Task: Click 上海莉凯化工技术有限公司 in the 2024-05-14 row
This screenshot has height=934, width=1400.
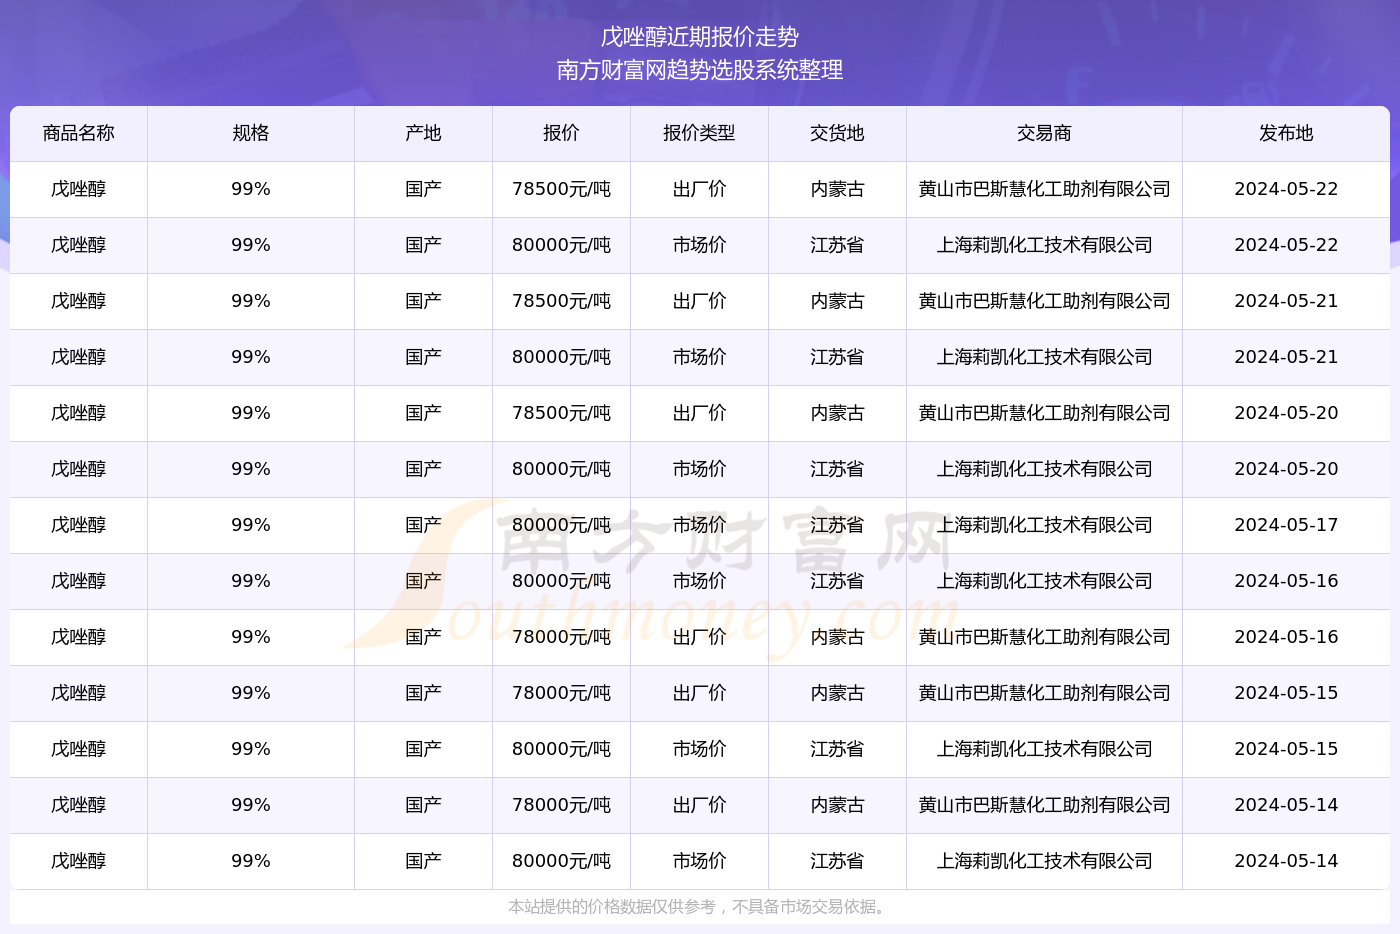Action: coord(1045,861)
